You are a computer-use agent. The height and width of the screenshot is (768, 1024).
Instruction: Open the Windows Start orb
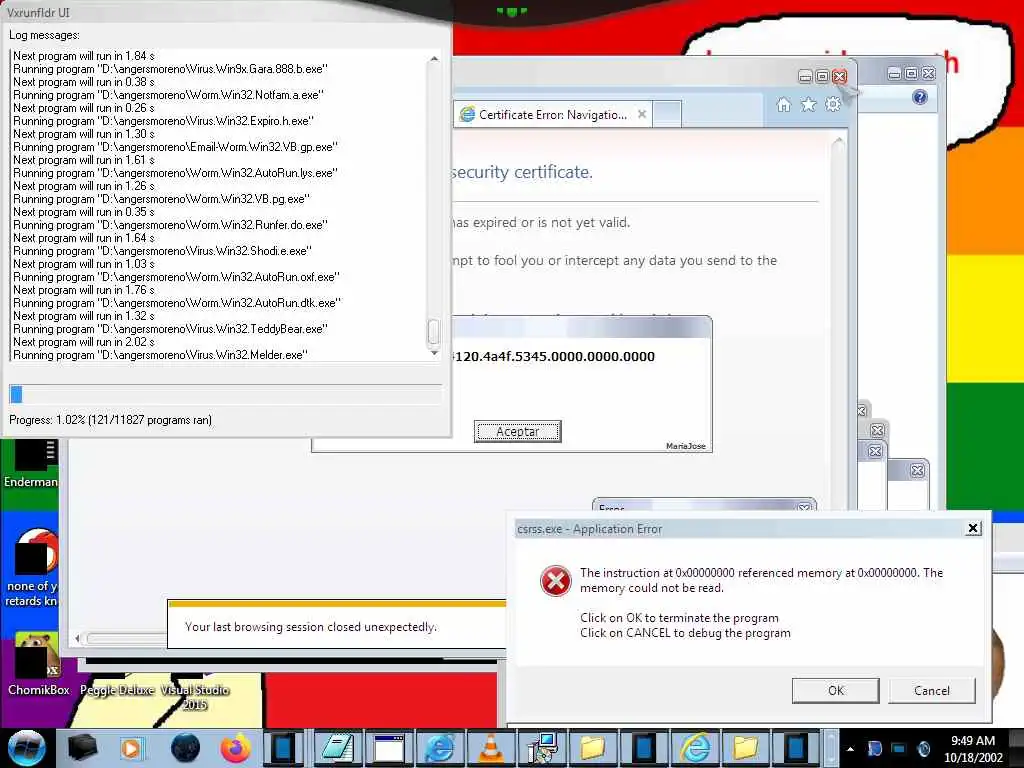click(x=26, y=748)
